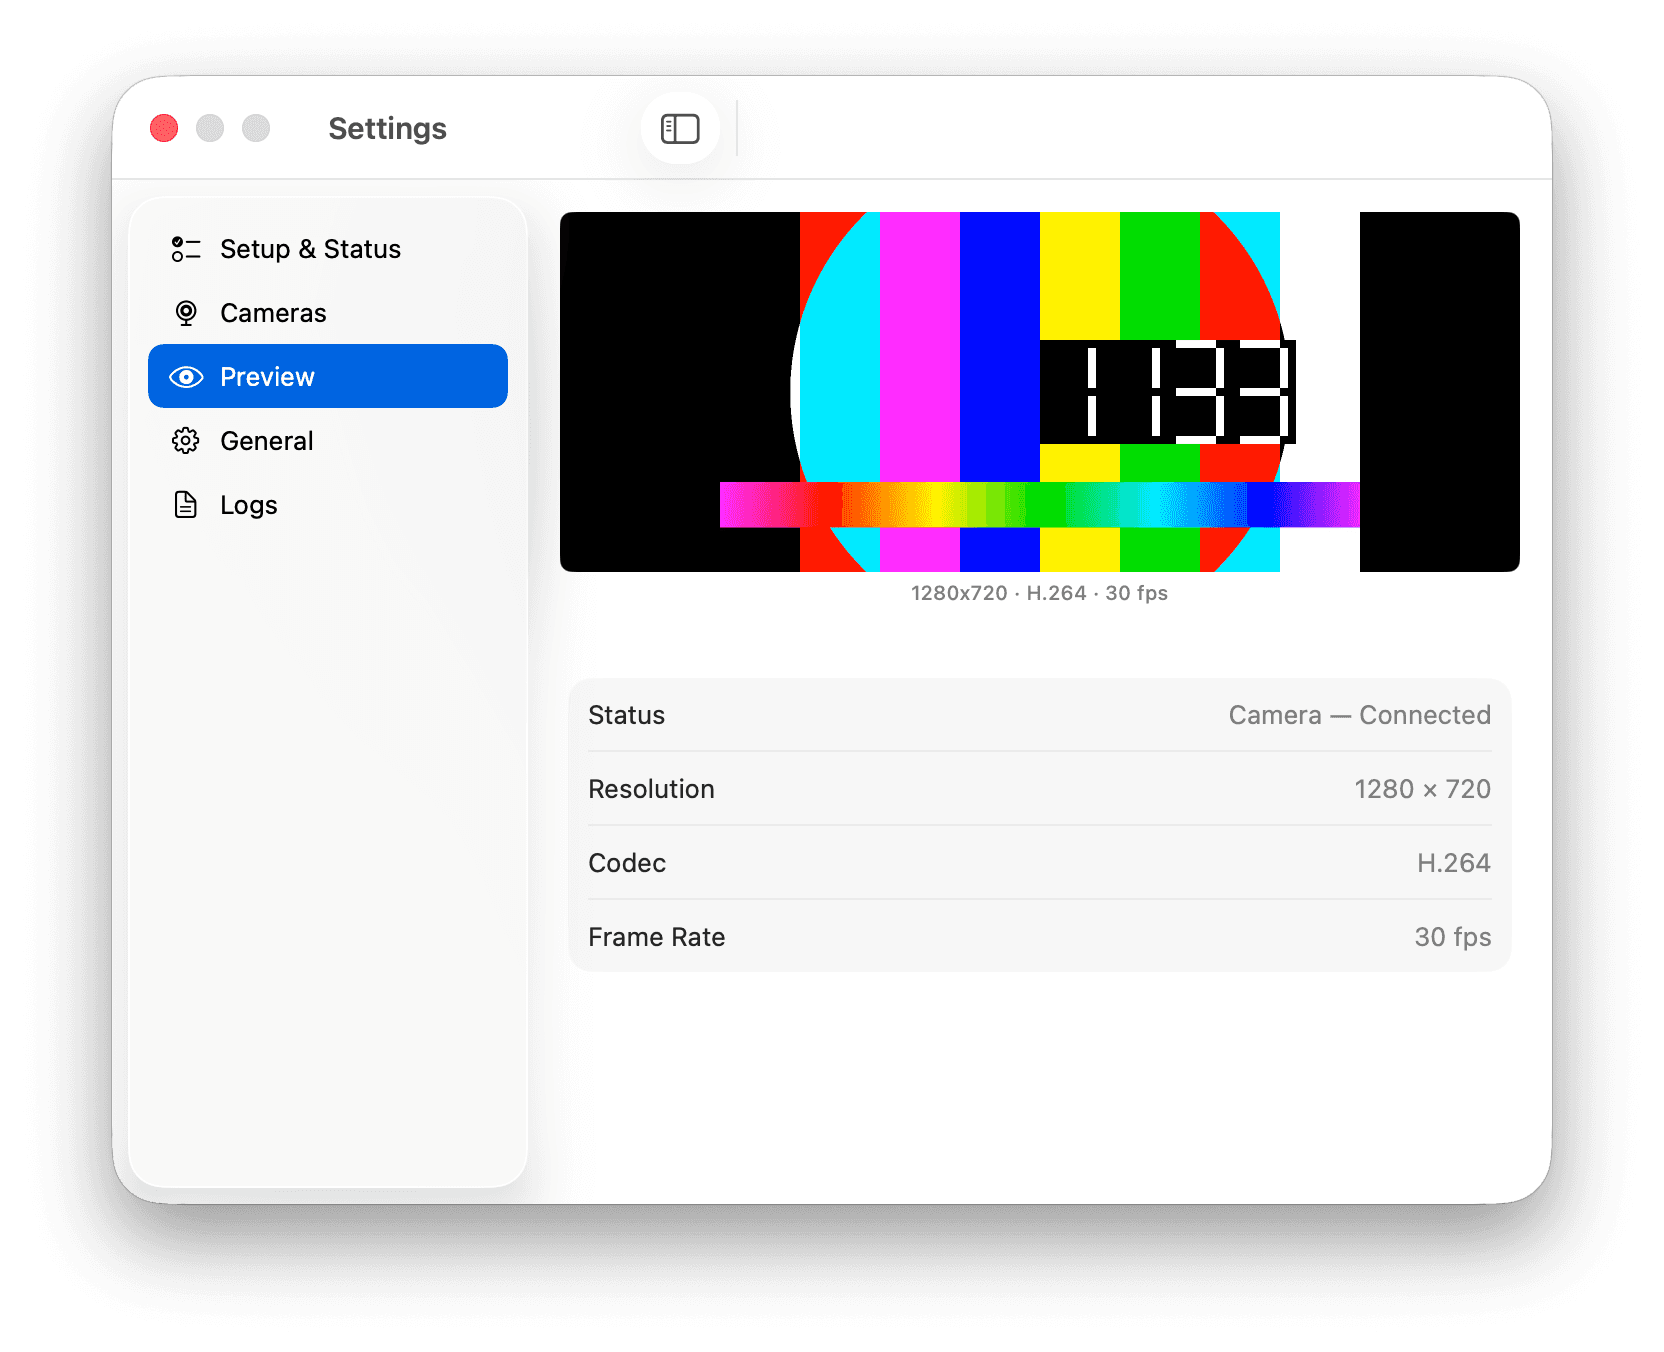Click the 'Resolution' row label

651,789
